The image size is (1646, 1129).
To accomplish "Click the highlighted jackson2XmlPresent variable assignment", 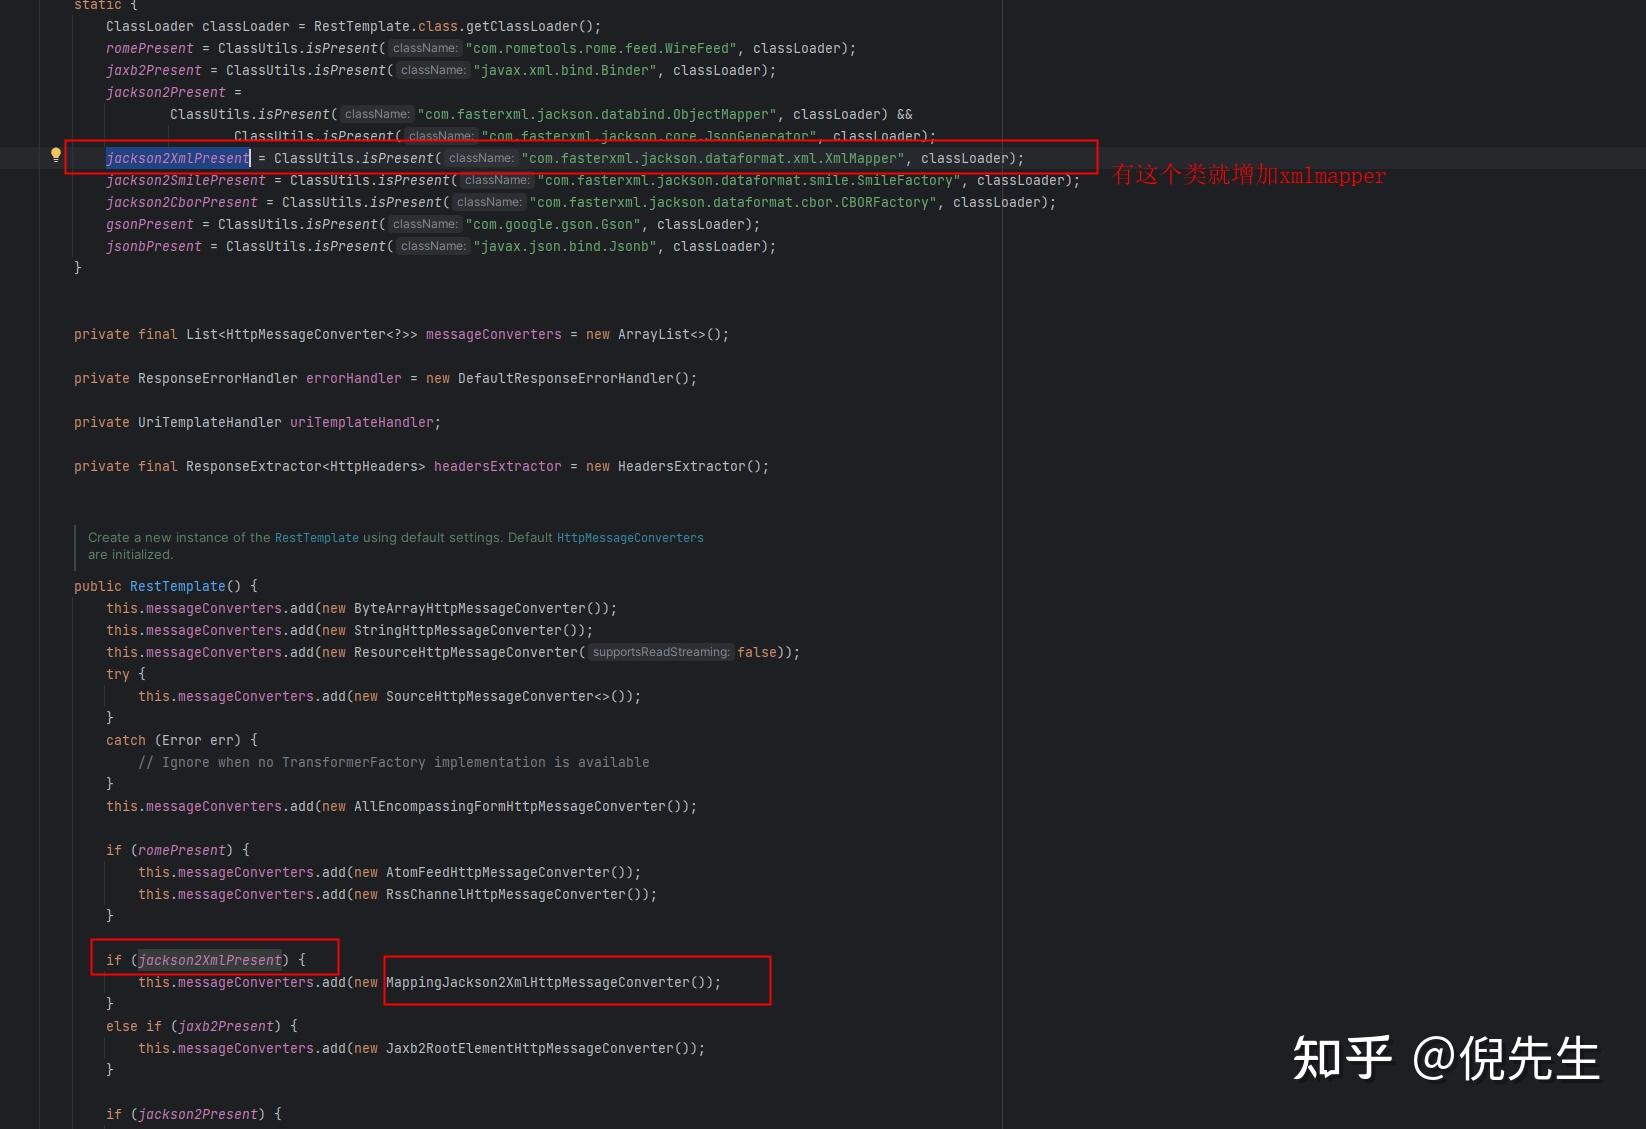I will tap(178, 158).
